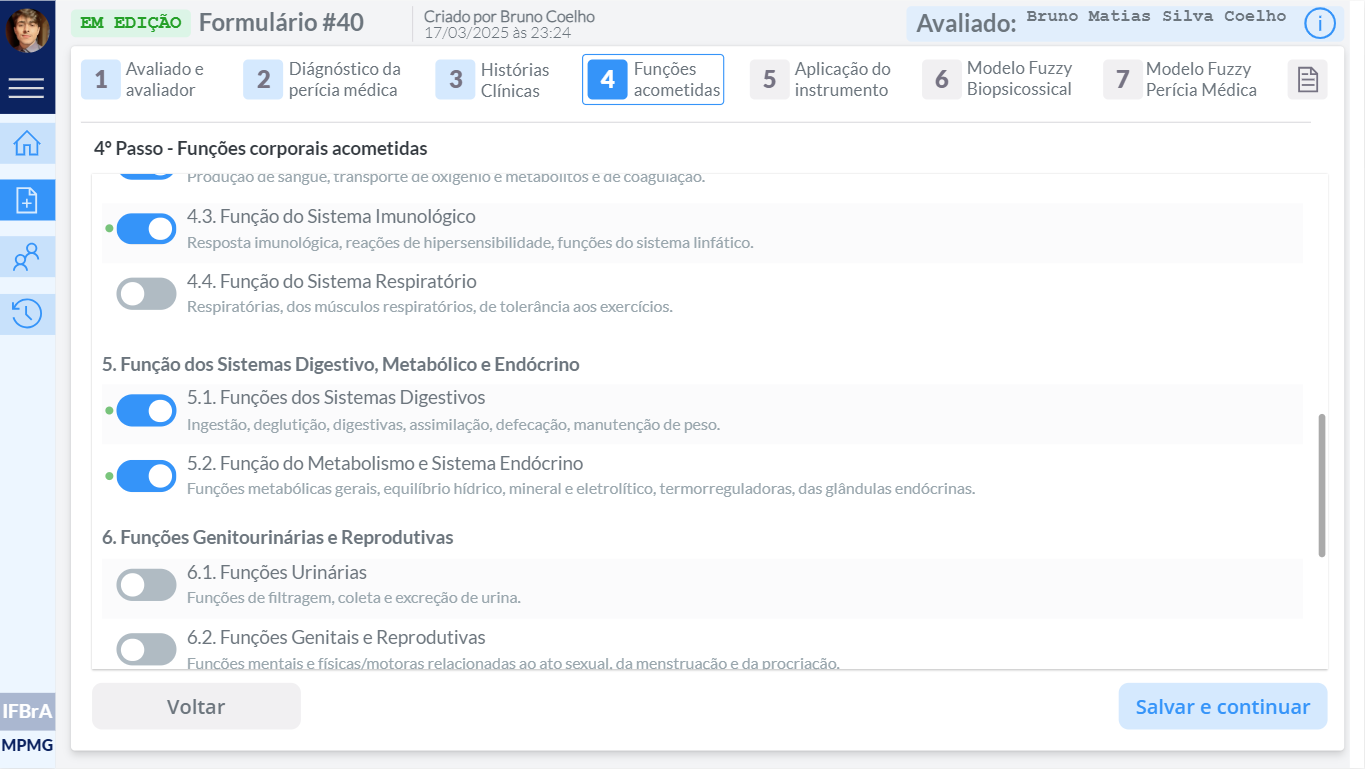Open the document summary icon after step 7
The image size is (1365, 769).
(x=1307, y=80)
